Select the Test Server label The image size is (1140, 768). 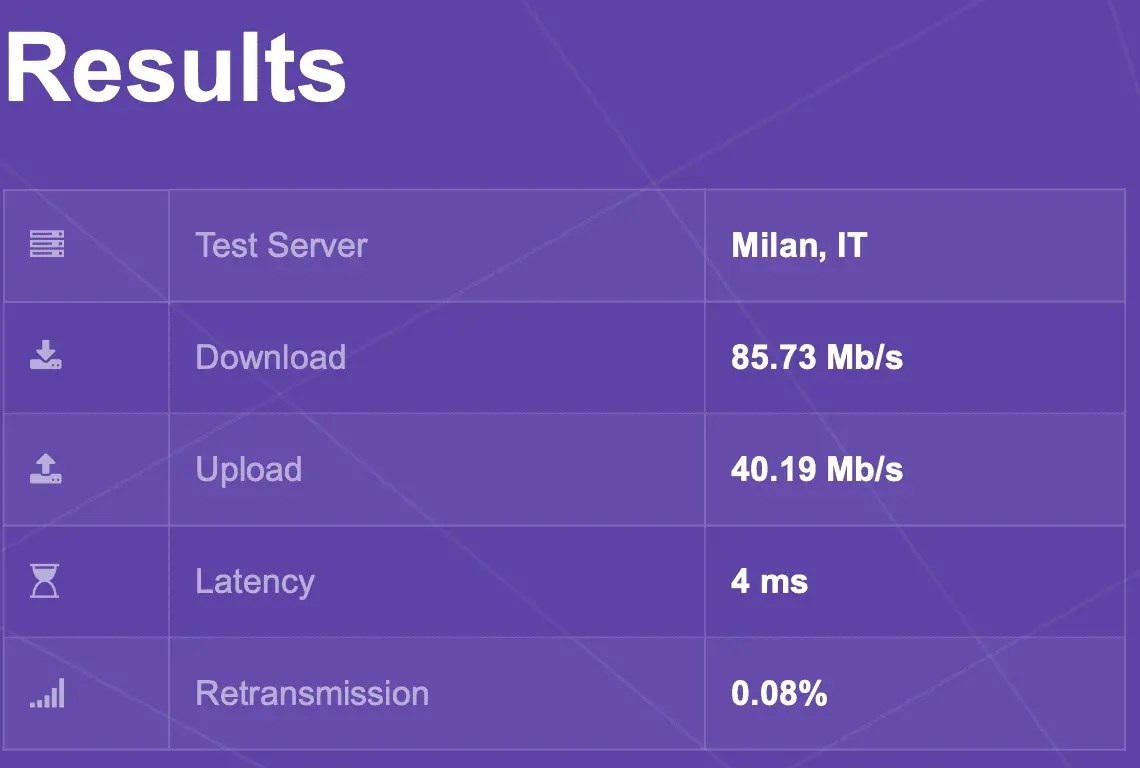point(282,245)
